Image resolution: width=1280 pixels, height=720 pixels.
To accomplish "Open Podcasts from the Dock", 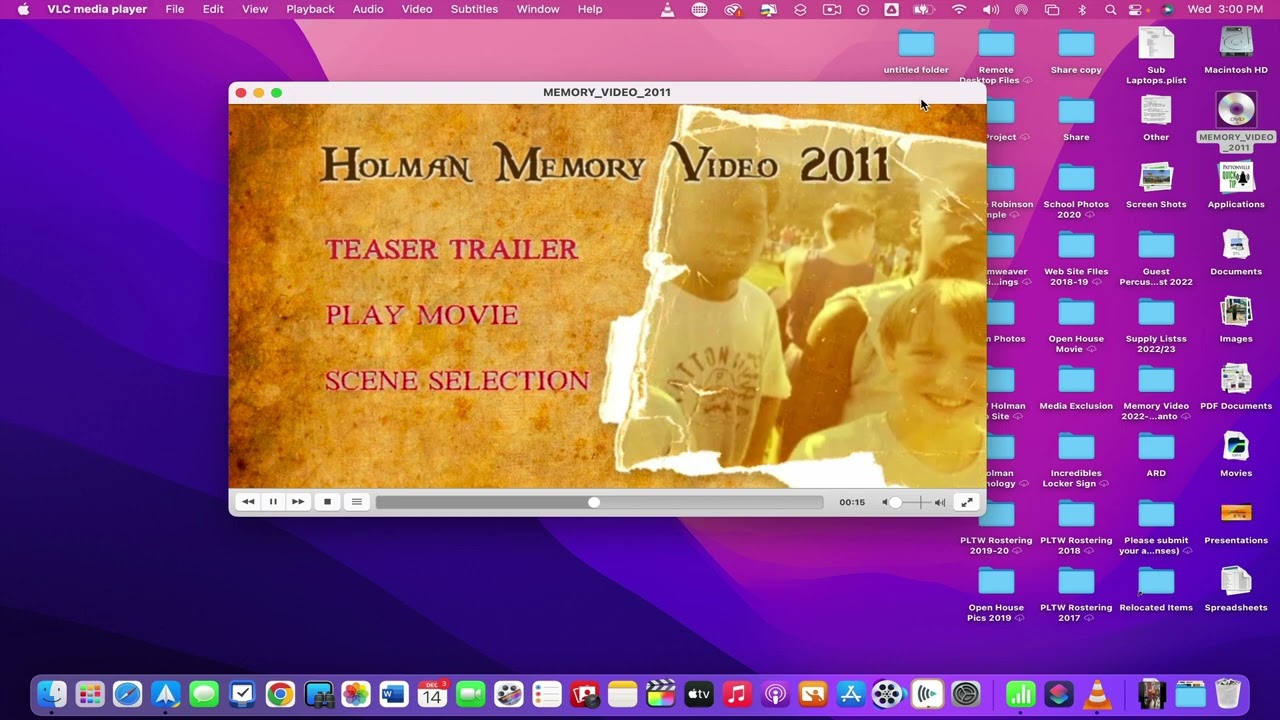I will [775, 693].
